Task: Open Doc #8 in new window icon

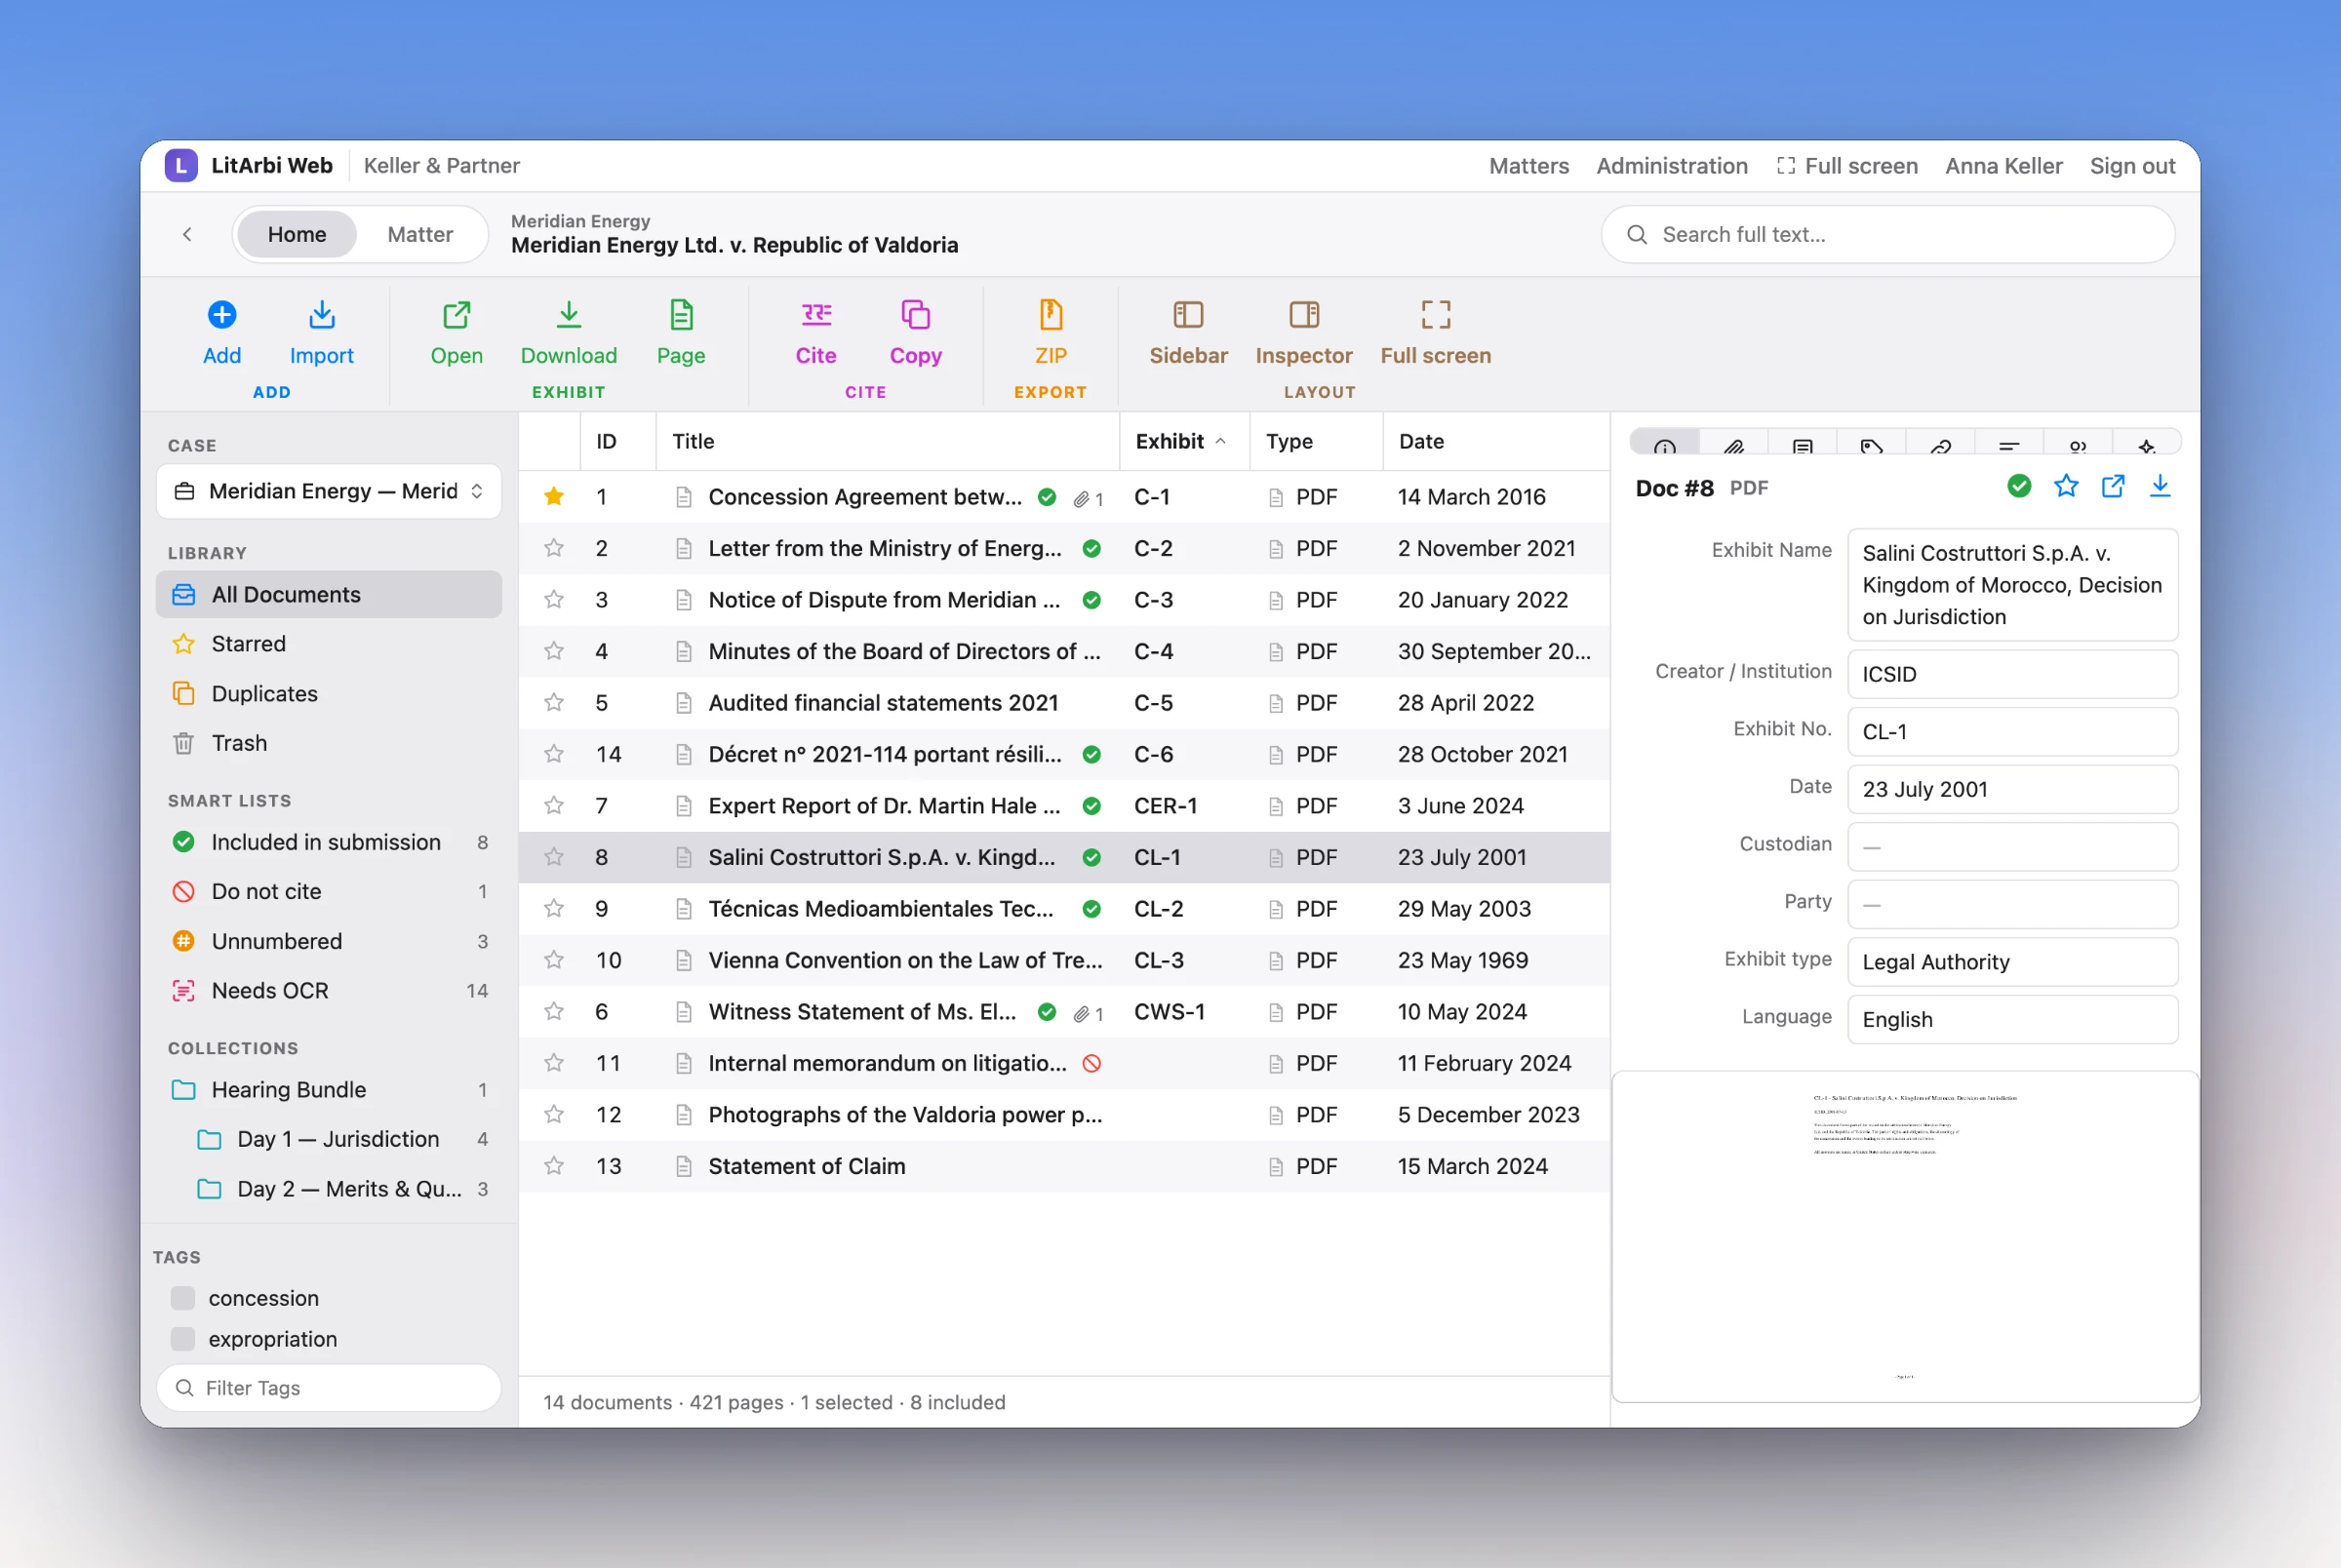Action: pyautogui.click(x=2113, y=487)
